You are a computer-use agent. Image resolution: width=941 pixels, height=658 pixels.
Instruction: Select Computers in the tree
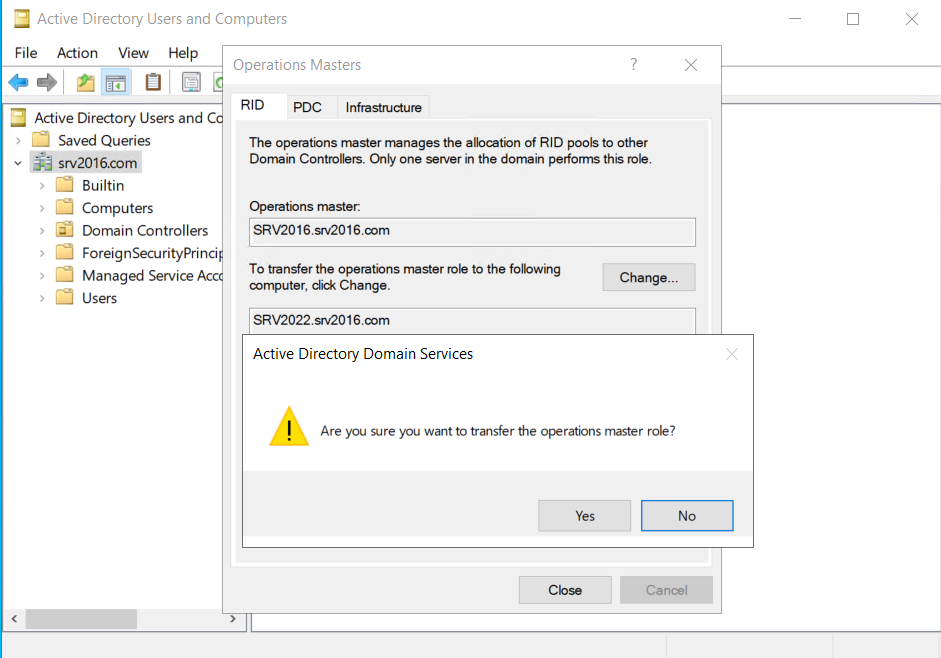point(118,208)
